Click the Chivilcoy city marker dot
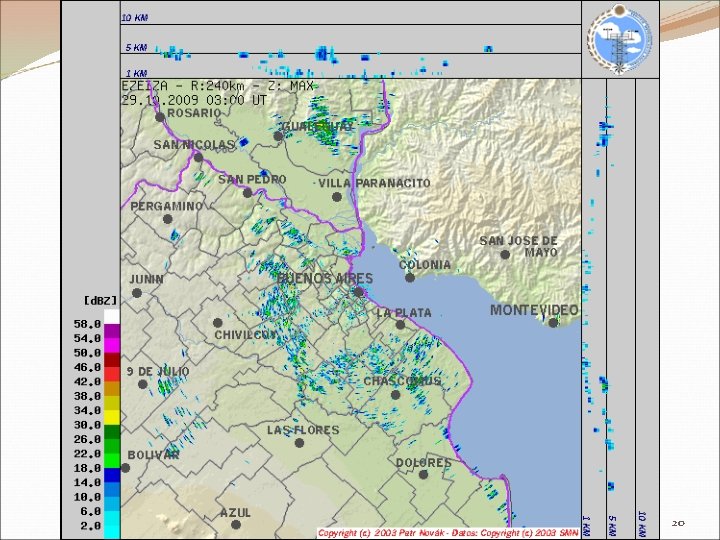The width and height of the screenshot is (720, 540). pos(218,323)
